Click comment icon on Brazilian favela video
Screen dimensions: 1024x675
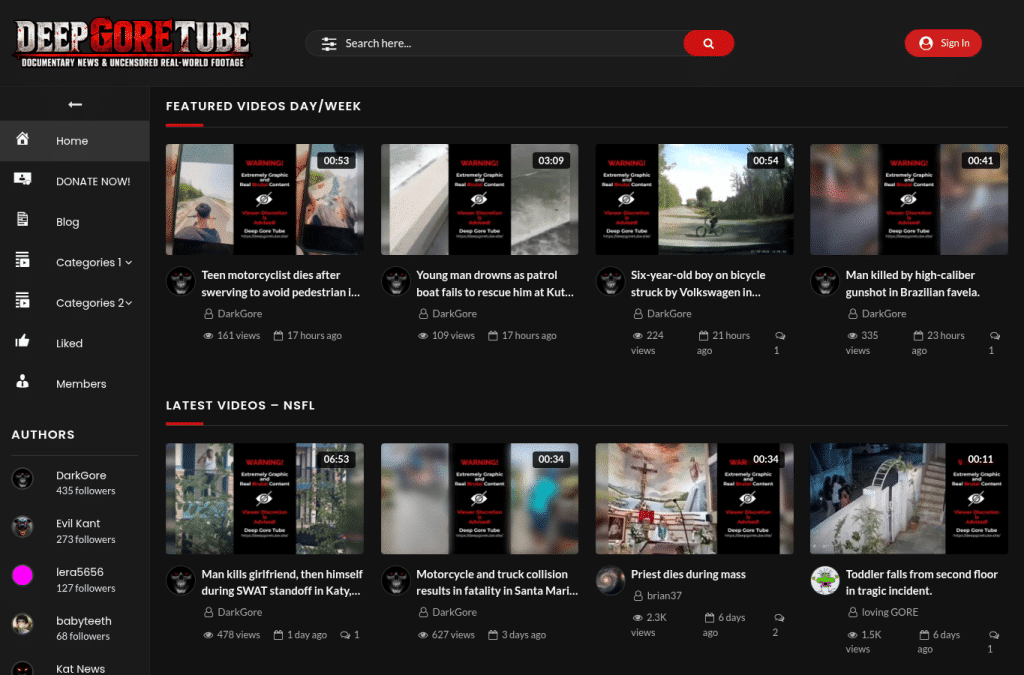995,336
